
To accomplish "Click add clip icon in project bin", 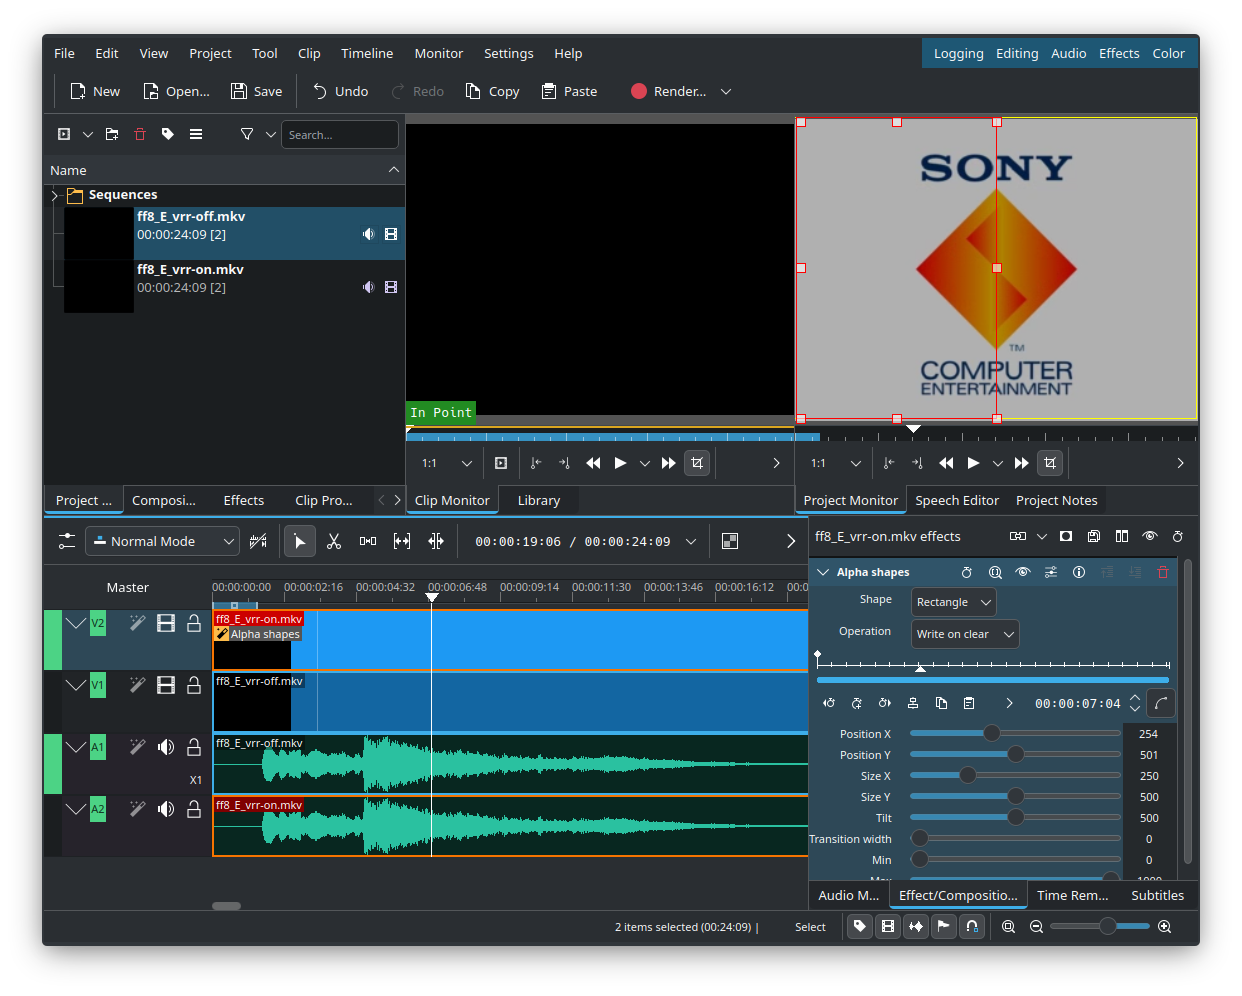I will (x=64, y=134).
